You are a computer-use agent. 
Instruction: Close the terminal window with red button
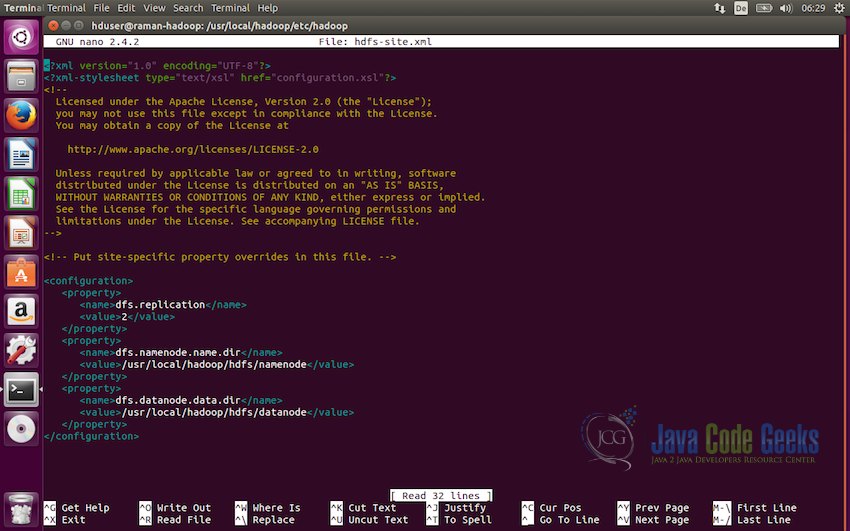[x=53, y=25]
